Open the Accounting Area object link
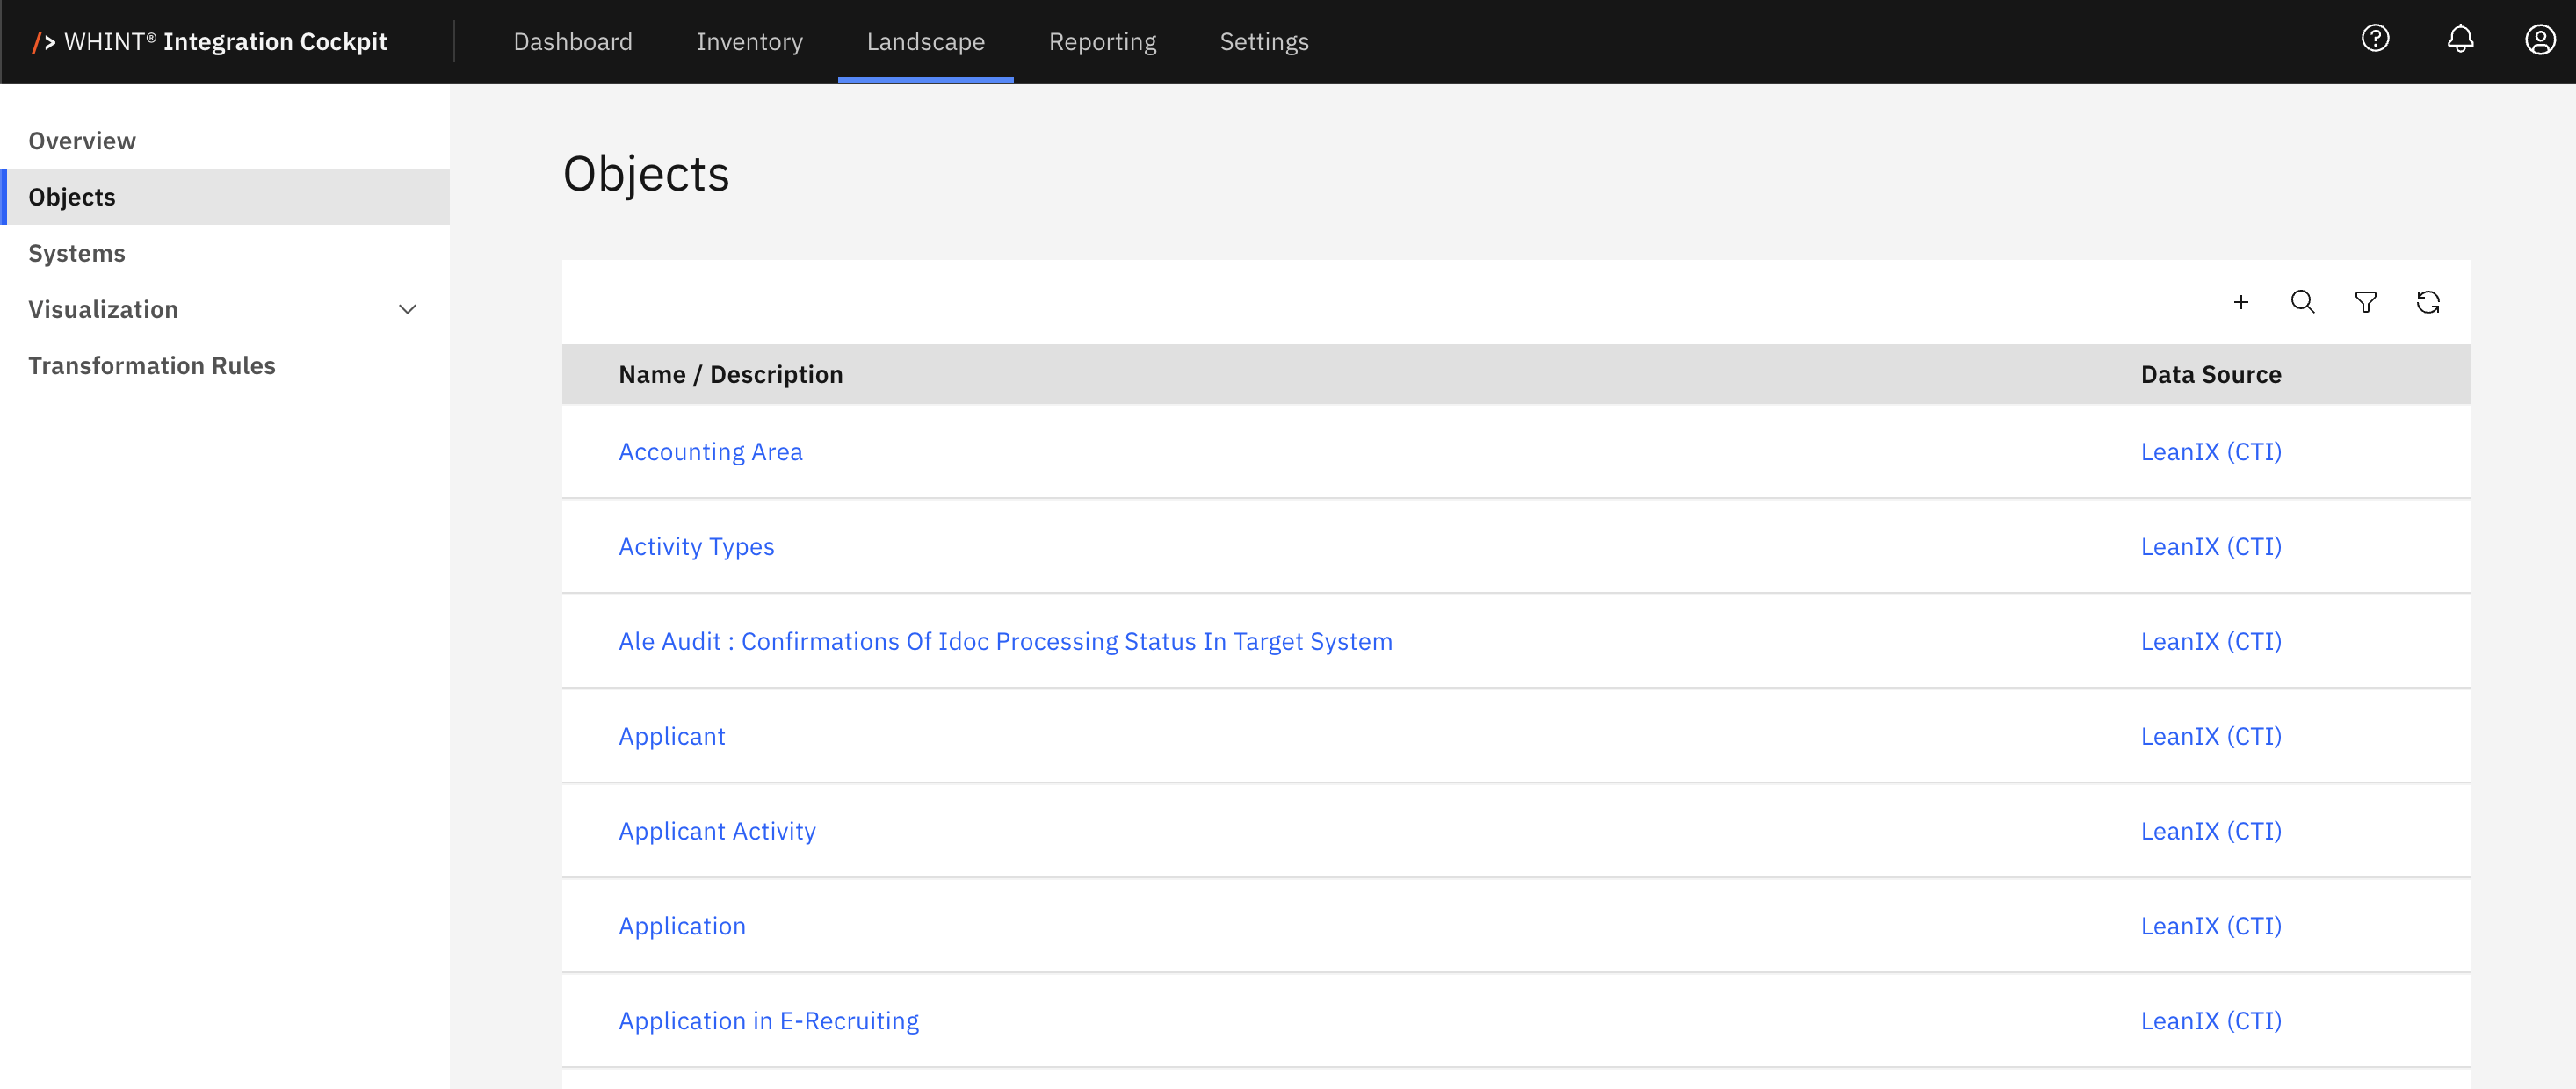This screenshot has width=2576, height=1089. tap(710, 451)
